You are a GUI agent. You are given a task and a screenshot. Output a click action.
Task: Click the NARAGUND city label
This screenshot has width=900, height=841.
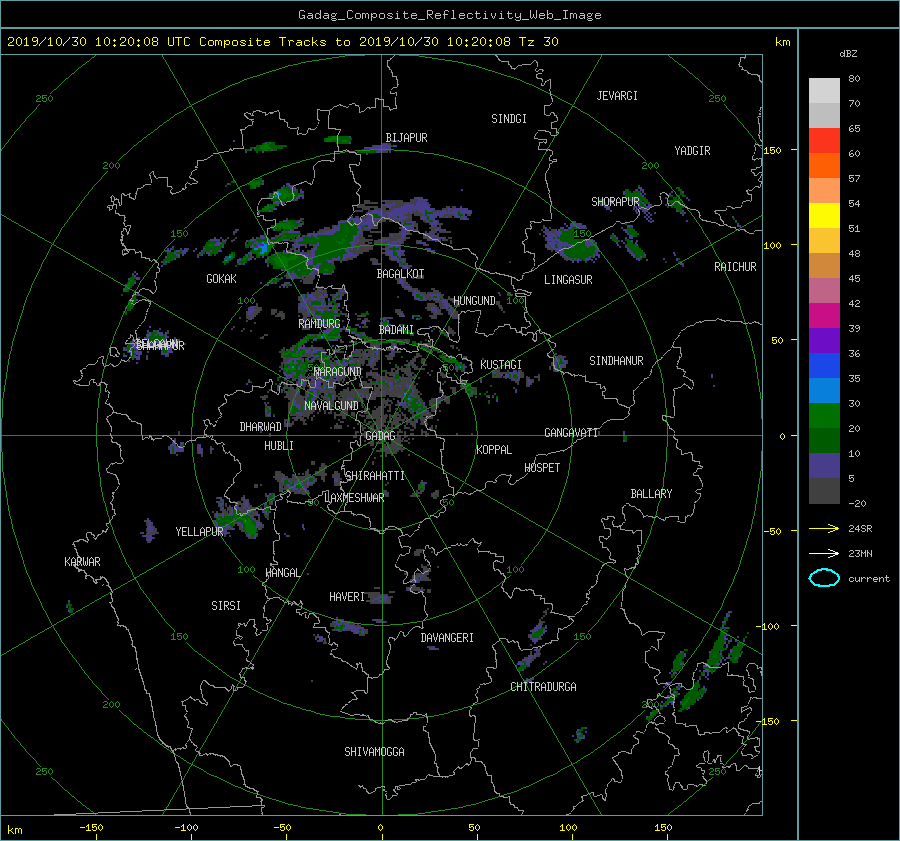[x=338, y=372]
